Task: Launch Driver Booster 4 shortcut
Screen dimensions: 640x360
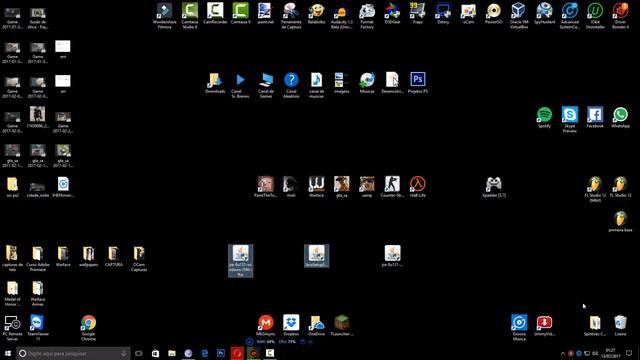Action: pyautogui.click(x=620, y=16)
